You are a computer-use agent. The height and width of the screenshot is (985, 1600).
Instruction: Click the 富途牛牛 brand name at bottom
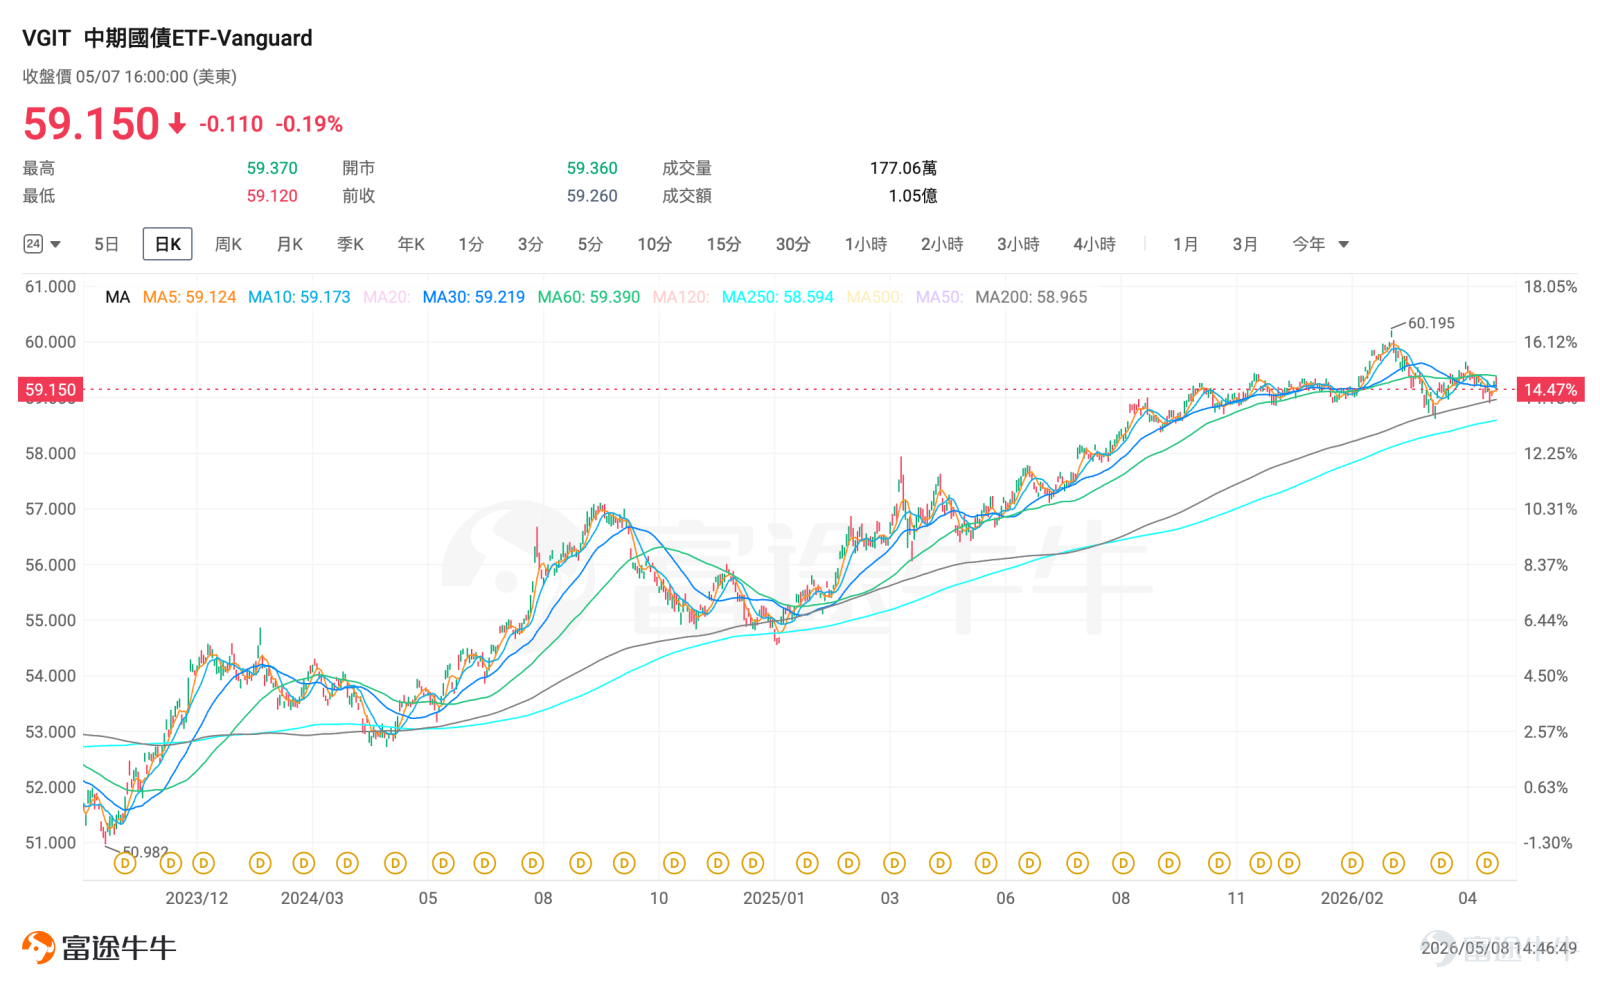119,947
